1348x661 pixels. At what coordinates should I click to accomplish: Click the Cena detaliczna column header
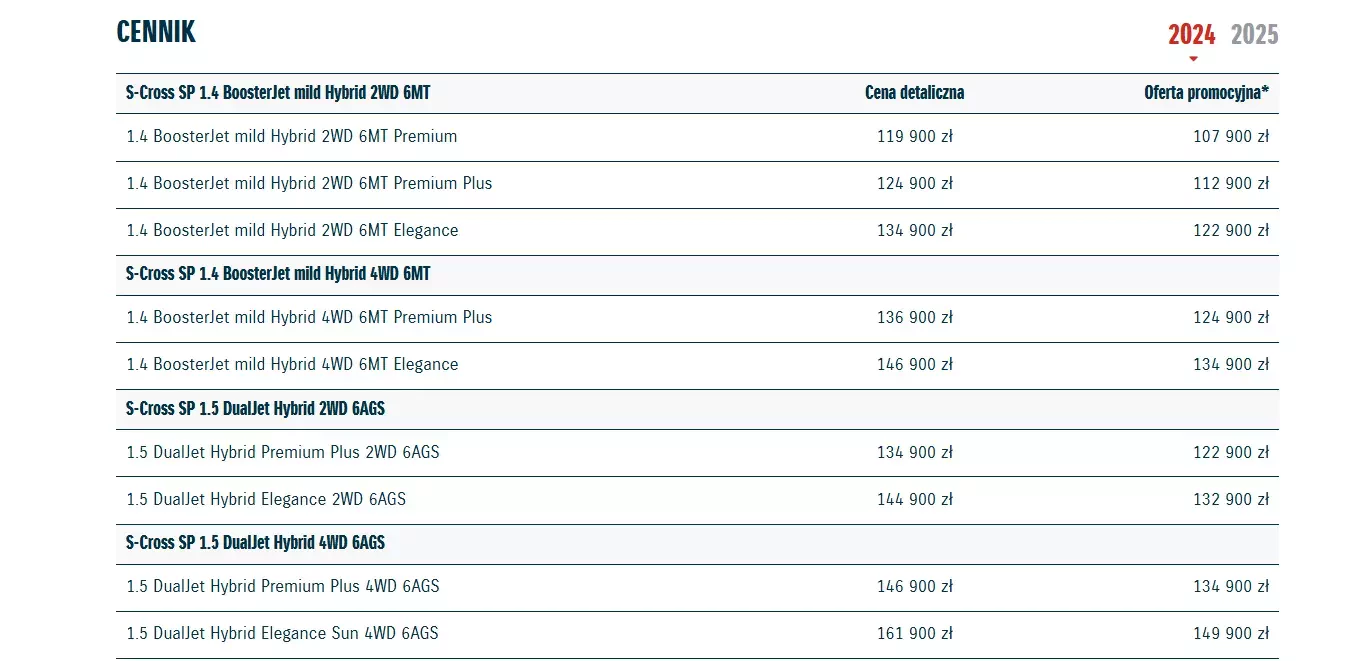pyautogui.click(x=914, y=93)
